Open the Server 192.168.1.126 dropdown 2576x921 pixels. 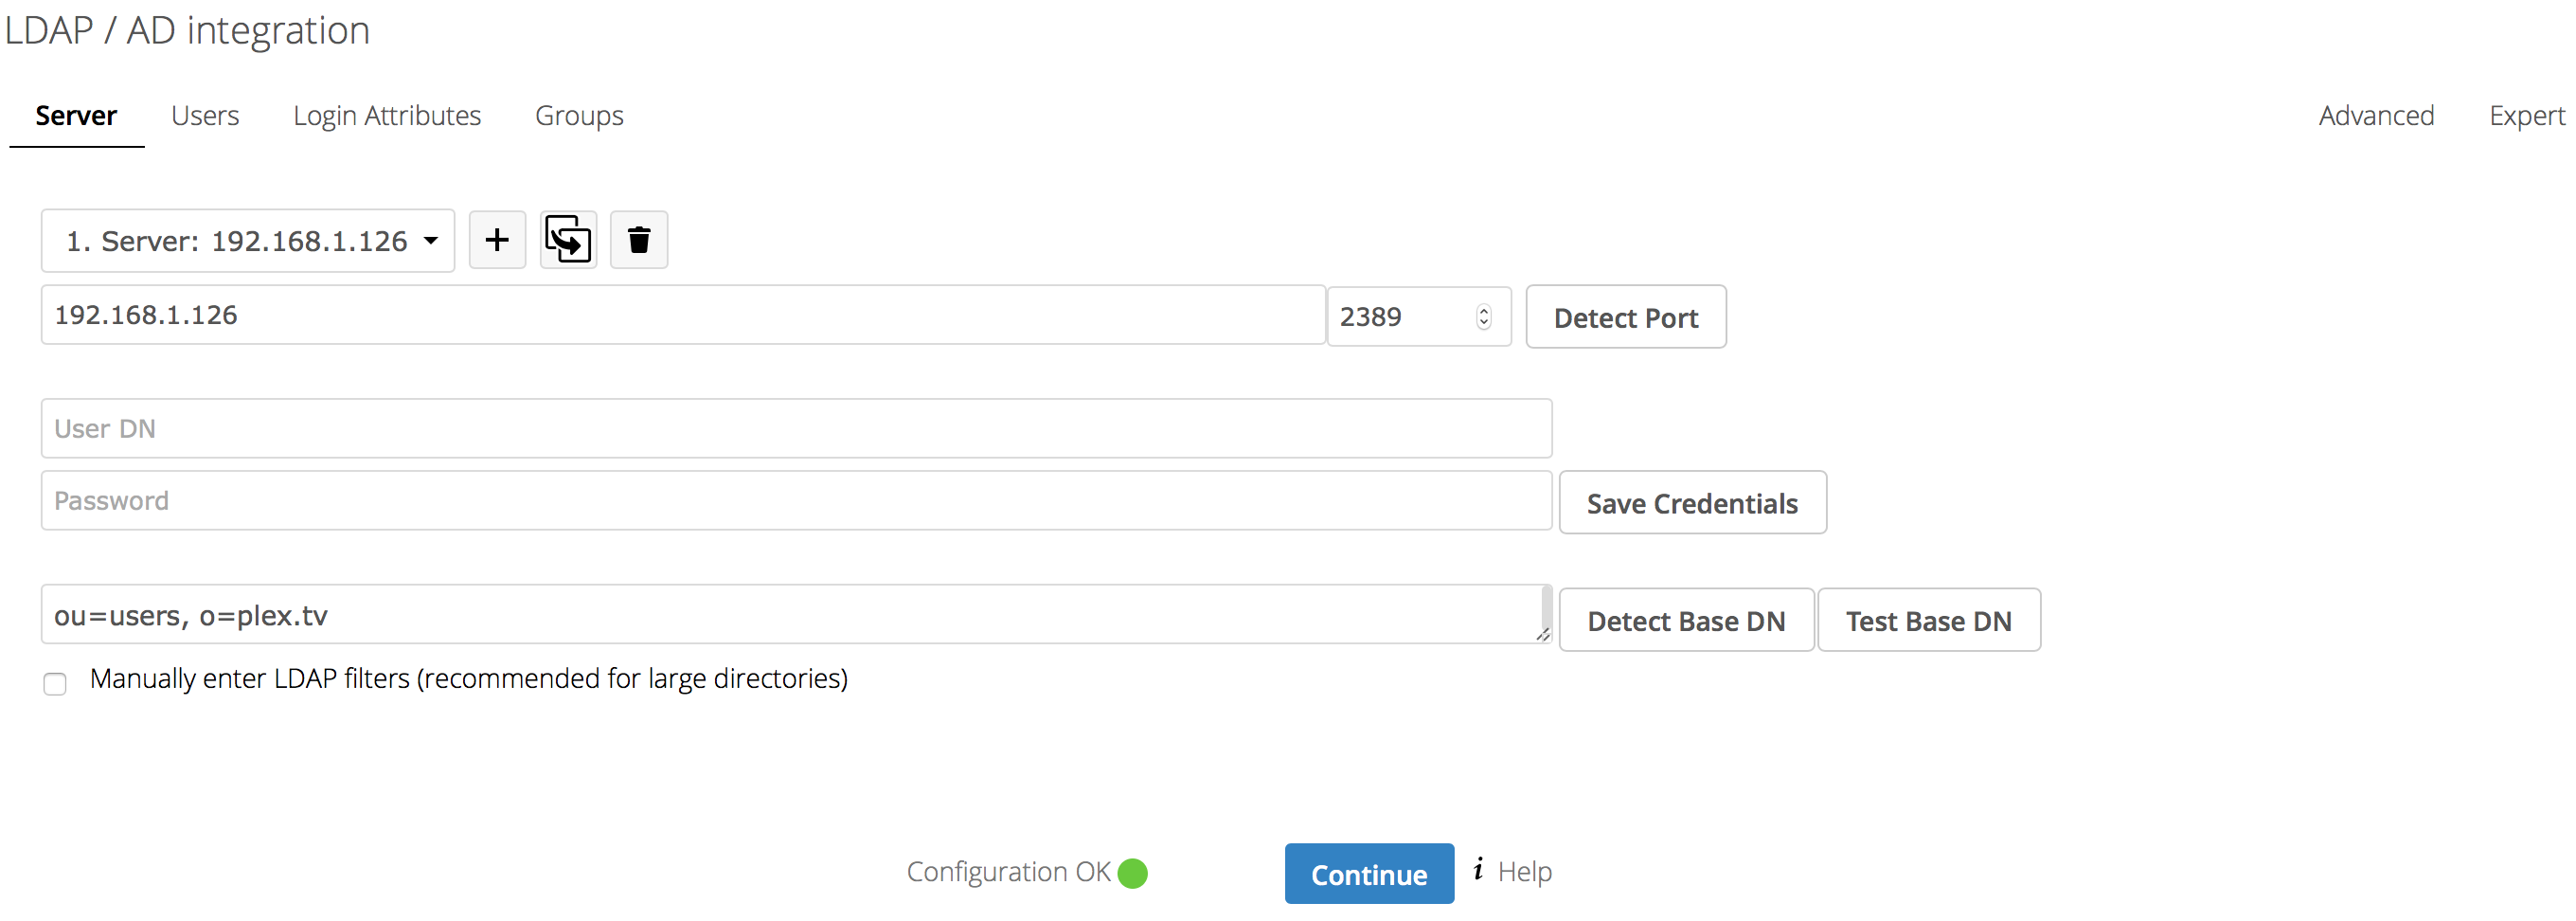[x=248, y=241]
